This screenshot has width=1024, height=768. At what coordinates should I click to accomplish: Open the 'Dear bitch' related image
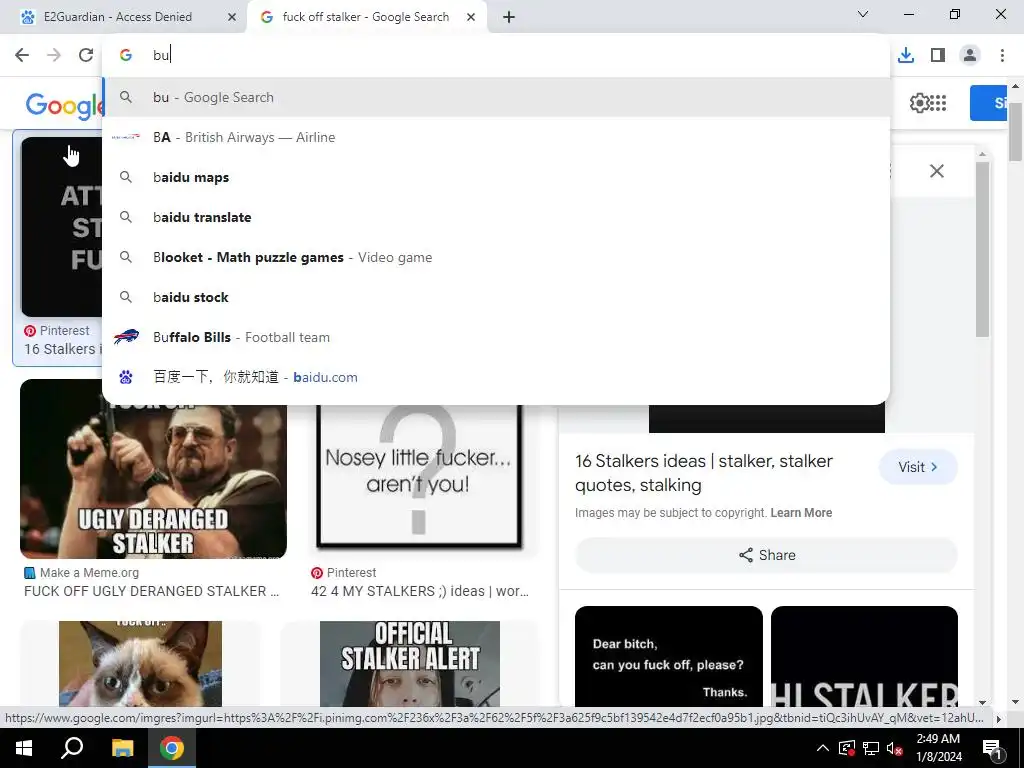click(669, 656)
